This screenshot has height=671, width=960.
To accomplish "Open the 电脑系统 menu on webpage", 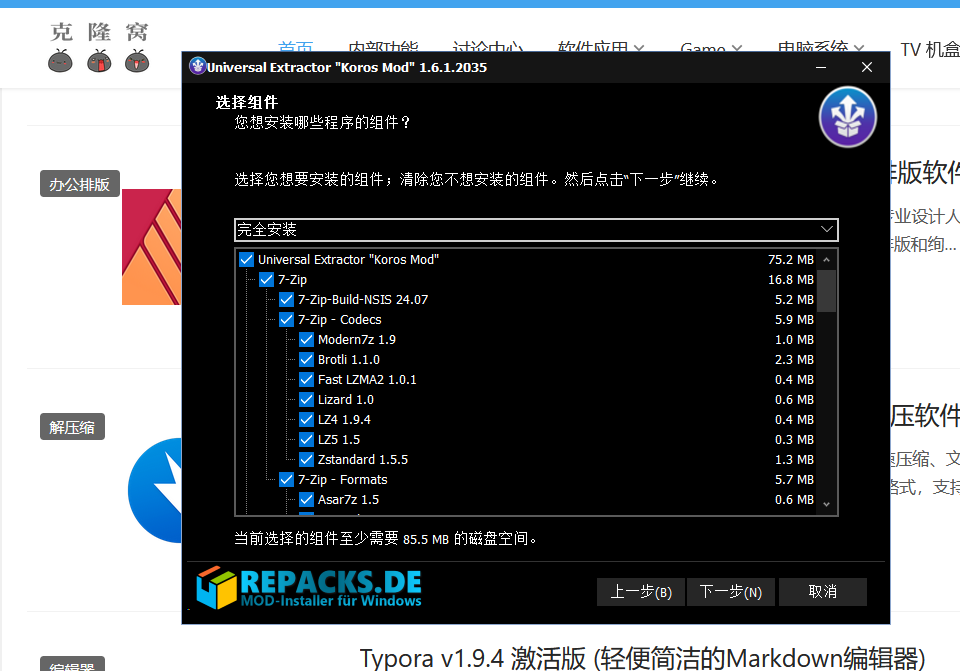I will pyautogui.click(x=820, y=47).
